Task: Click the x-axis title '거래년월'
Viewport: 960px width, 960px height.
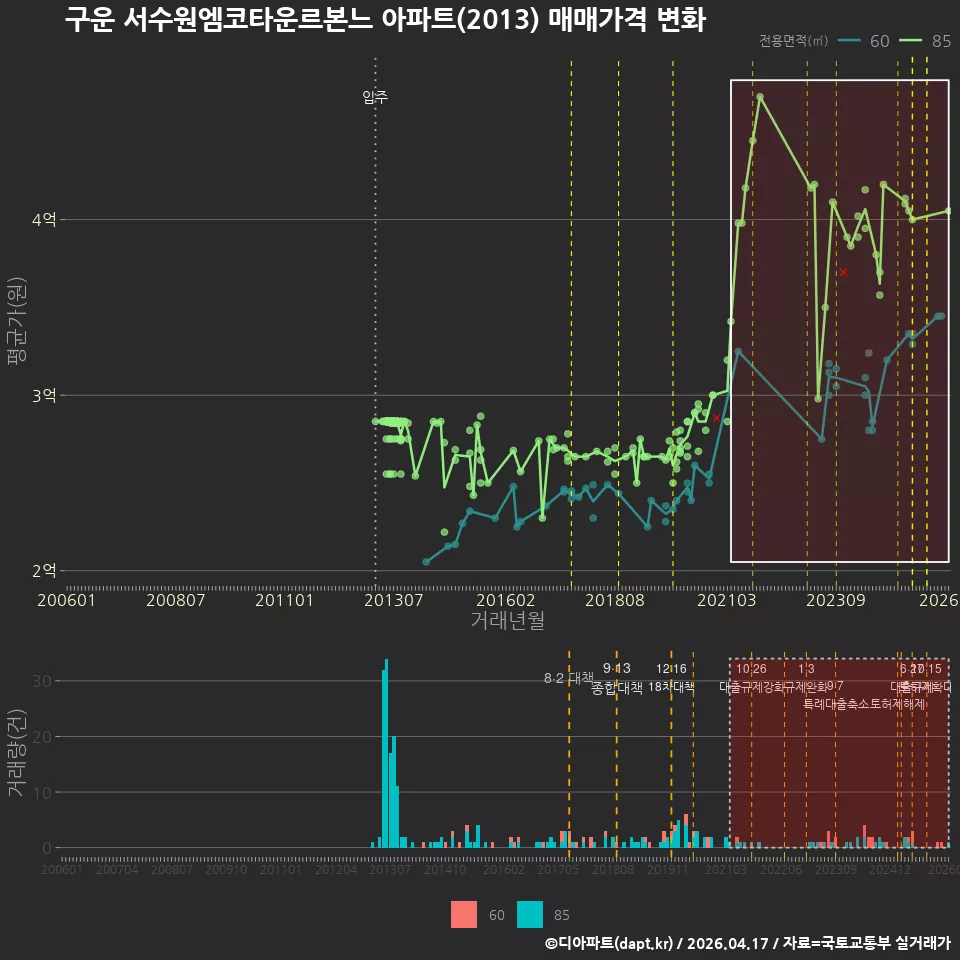Action: (x=508, y=620)
